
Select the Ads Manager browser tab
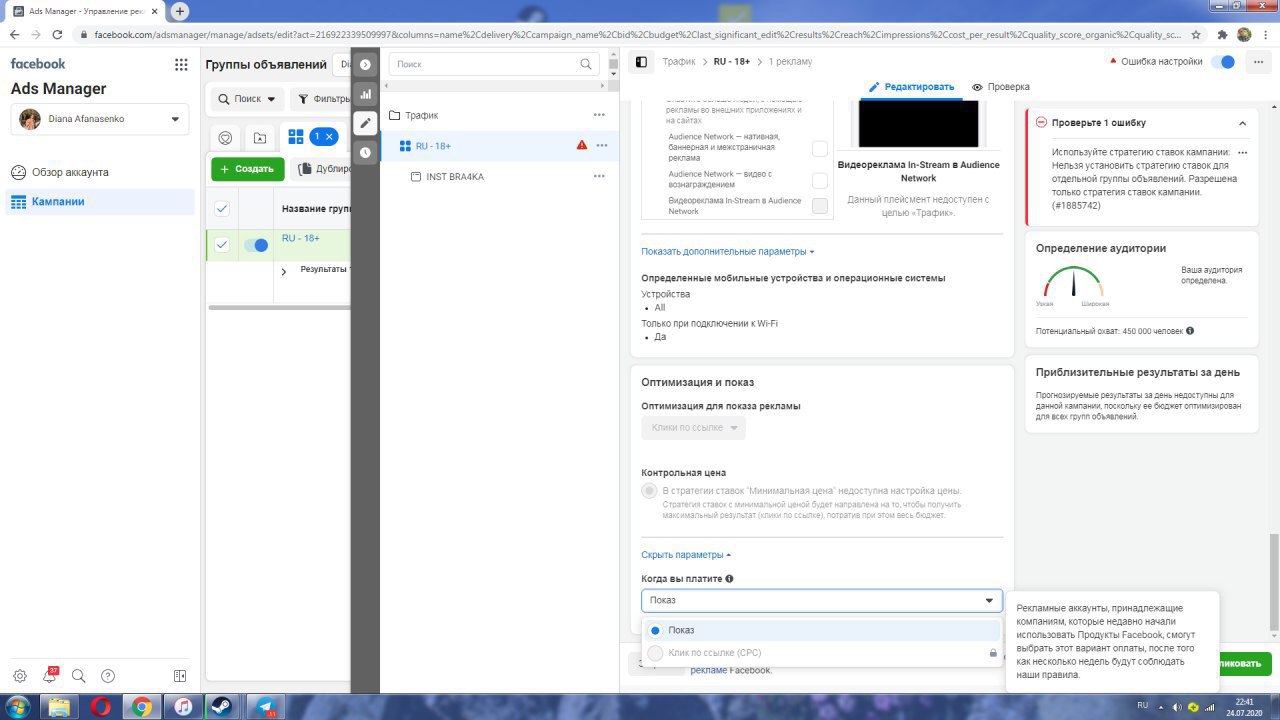click(x=83, y=11)
